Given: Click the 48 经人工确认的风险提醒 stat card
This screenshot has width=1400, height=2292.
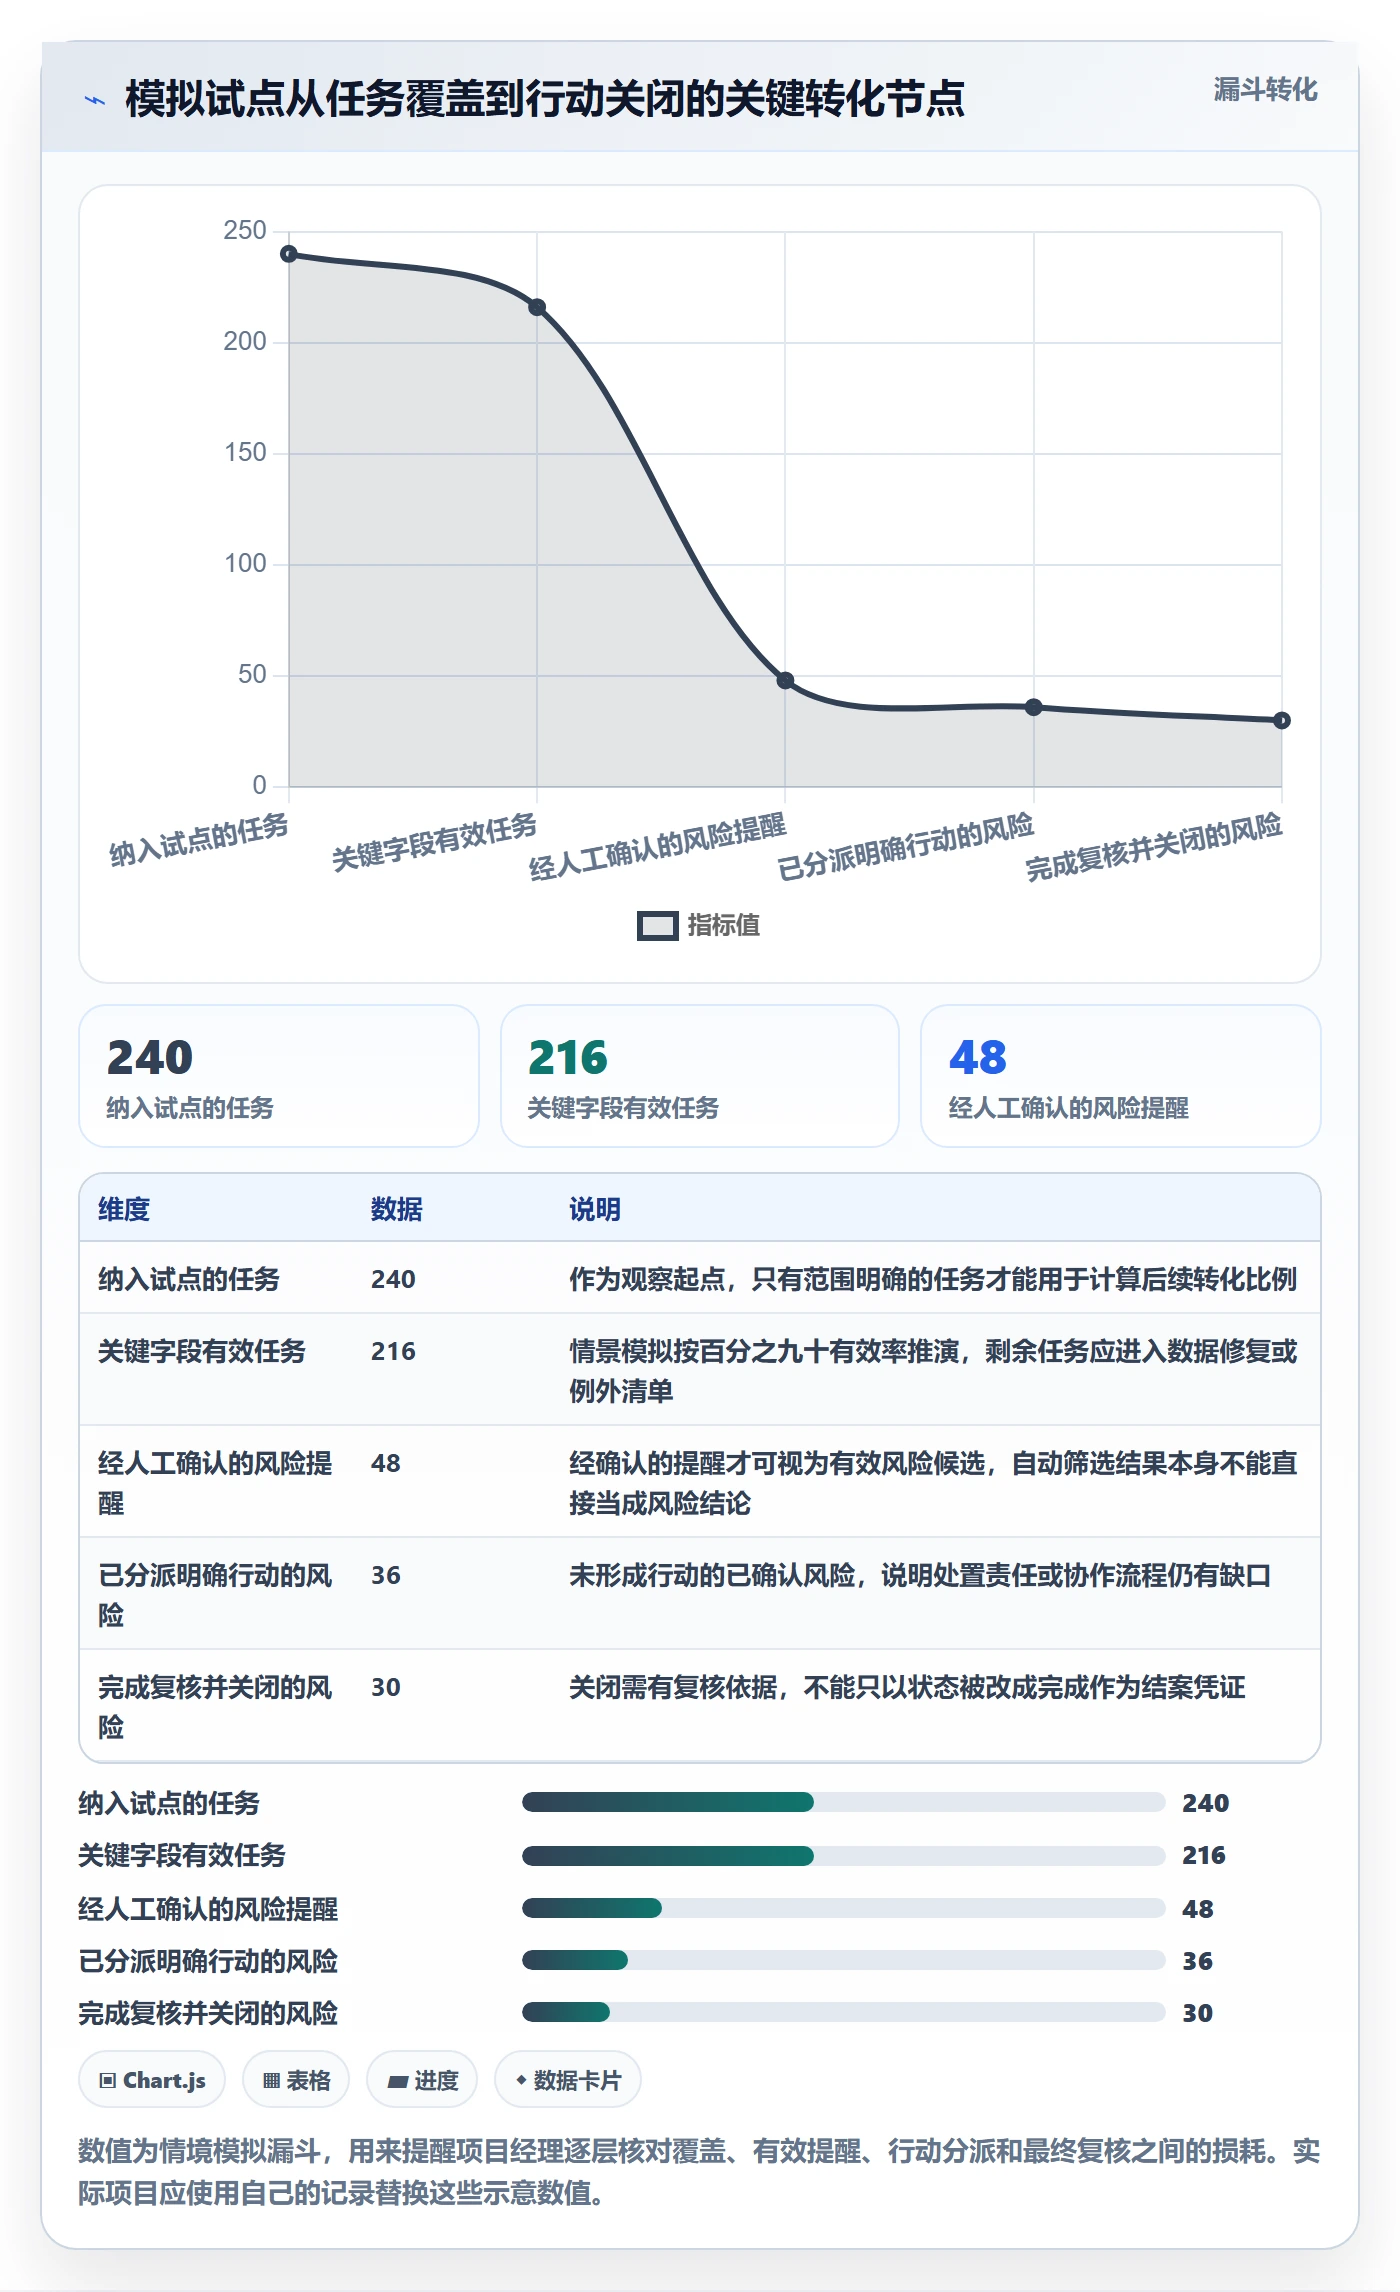Looking at the screenshot, I should (1121, 1076).
